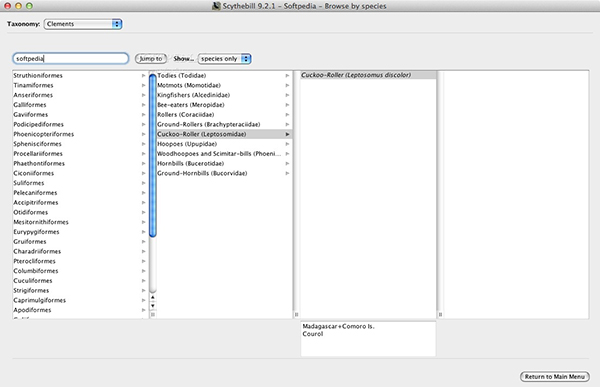Select Todies (Todidae) family
600x387 pixels.
tap(224, 75)
